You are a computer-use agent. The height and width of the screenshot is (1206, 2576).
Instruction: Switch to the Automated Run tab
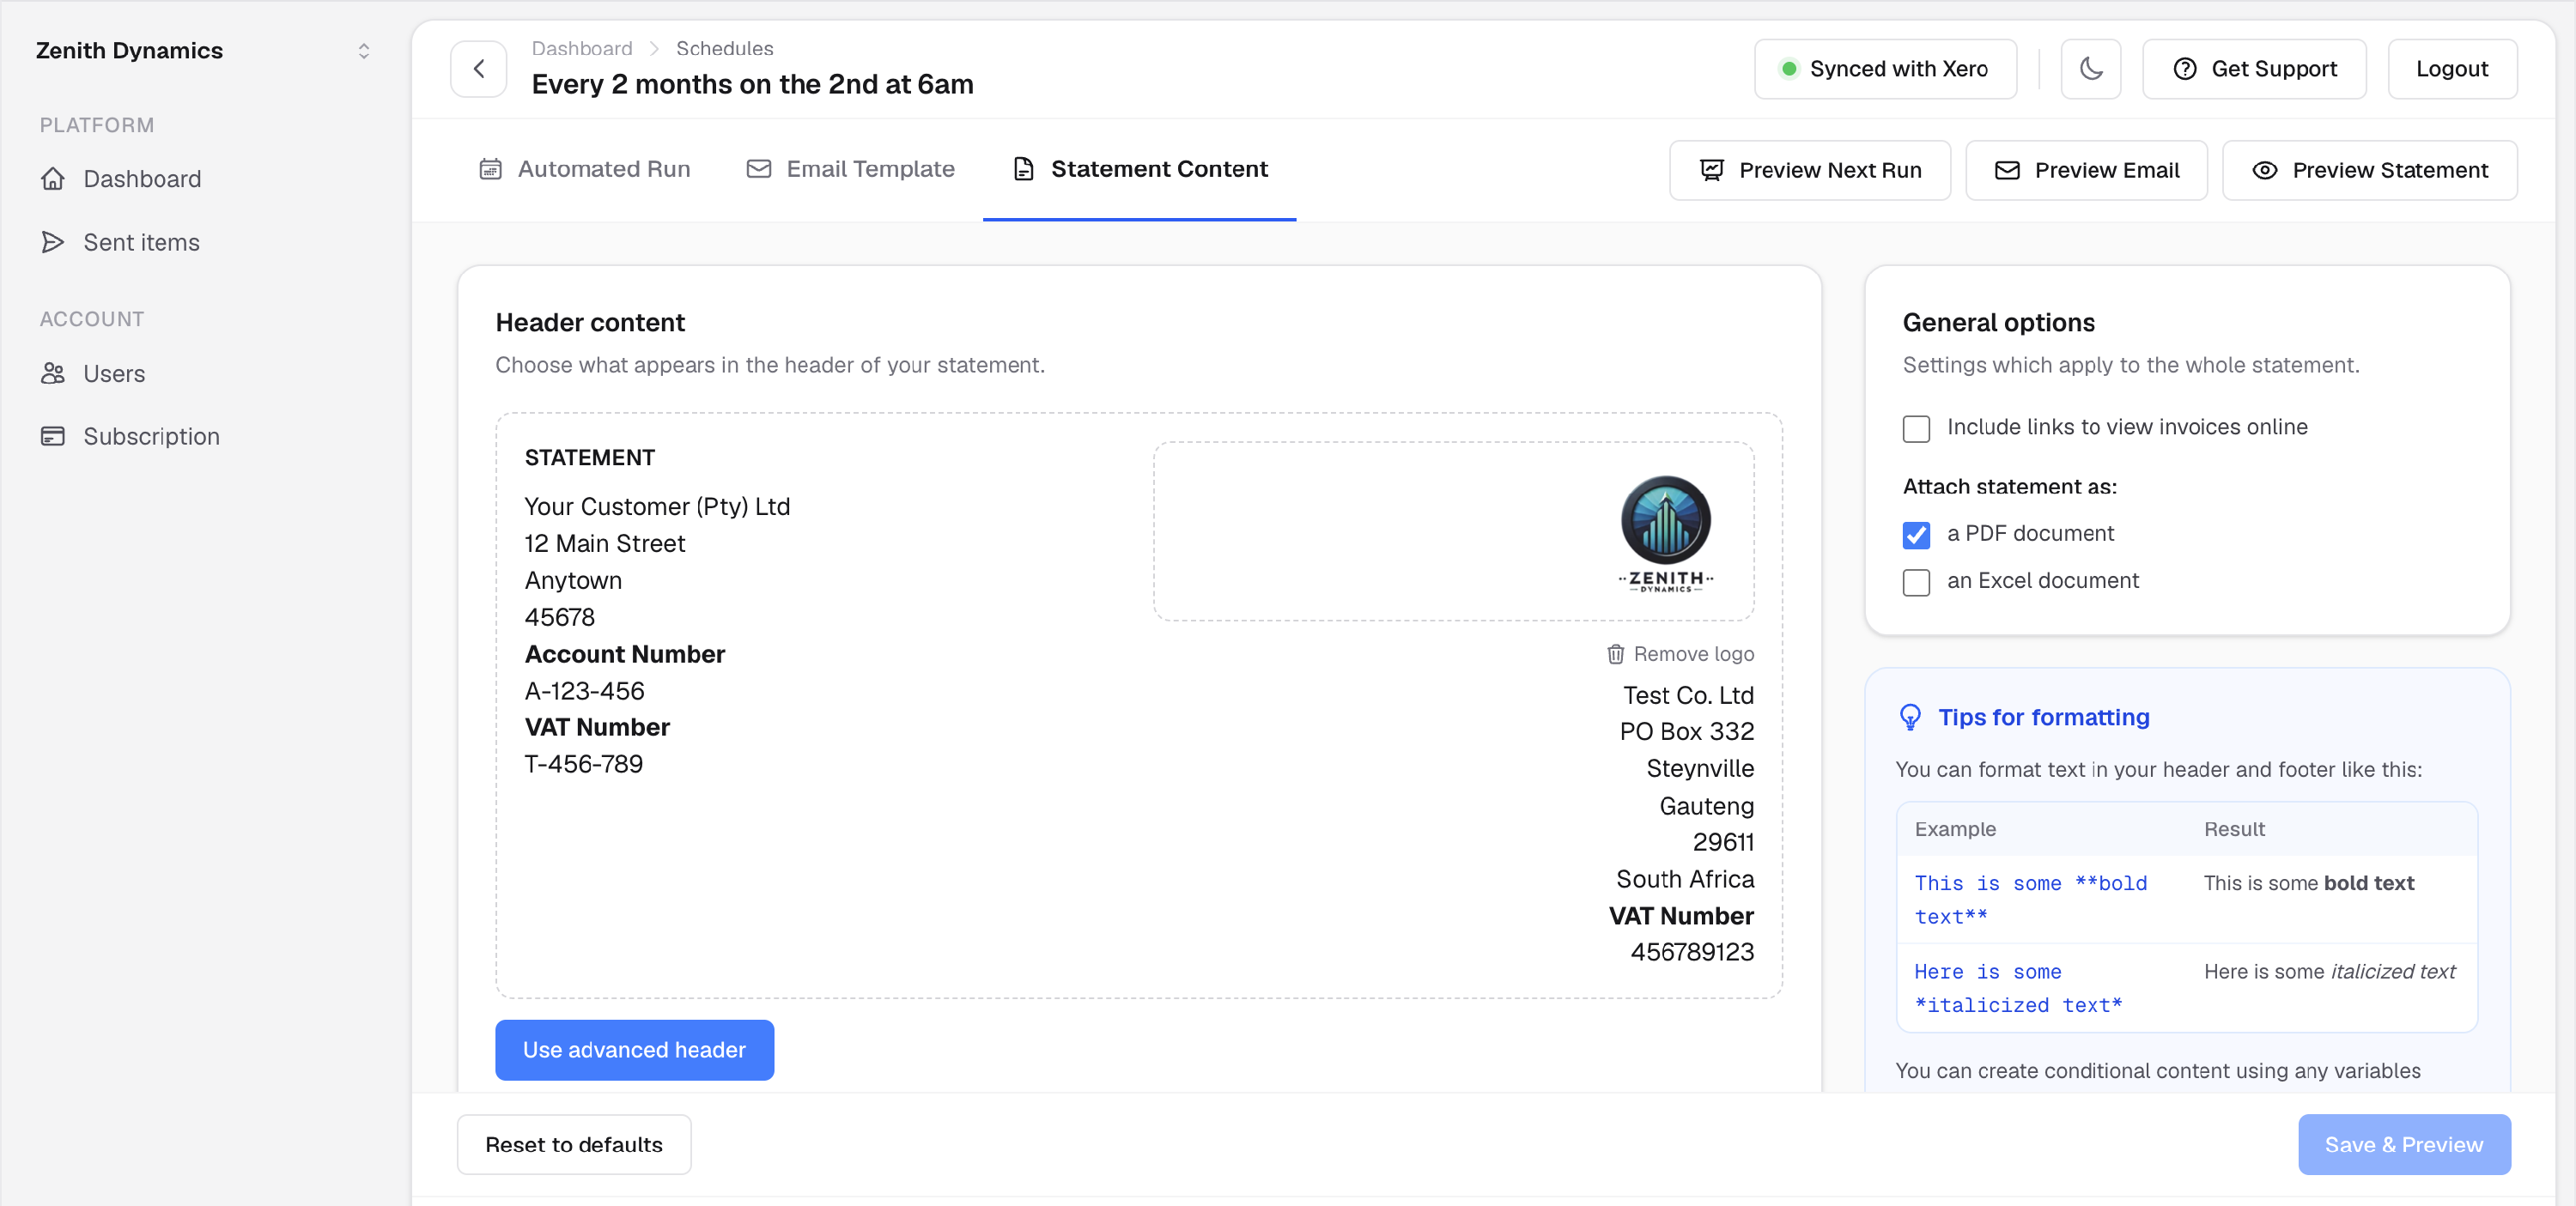pyautogui.click(x=585, y=169)
